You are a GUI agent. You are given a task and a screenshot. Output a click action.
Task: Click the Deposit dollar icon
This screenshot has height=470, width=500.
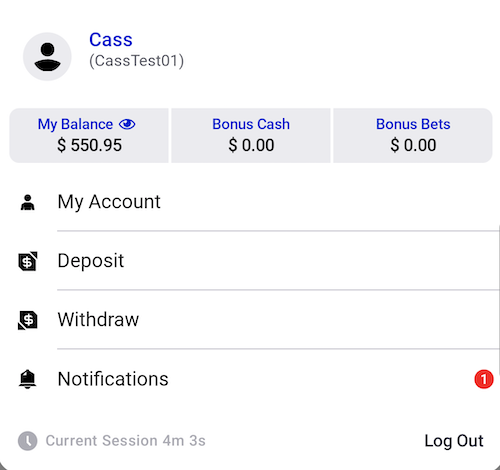(28, 261)
